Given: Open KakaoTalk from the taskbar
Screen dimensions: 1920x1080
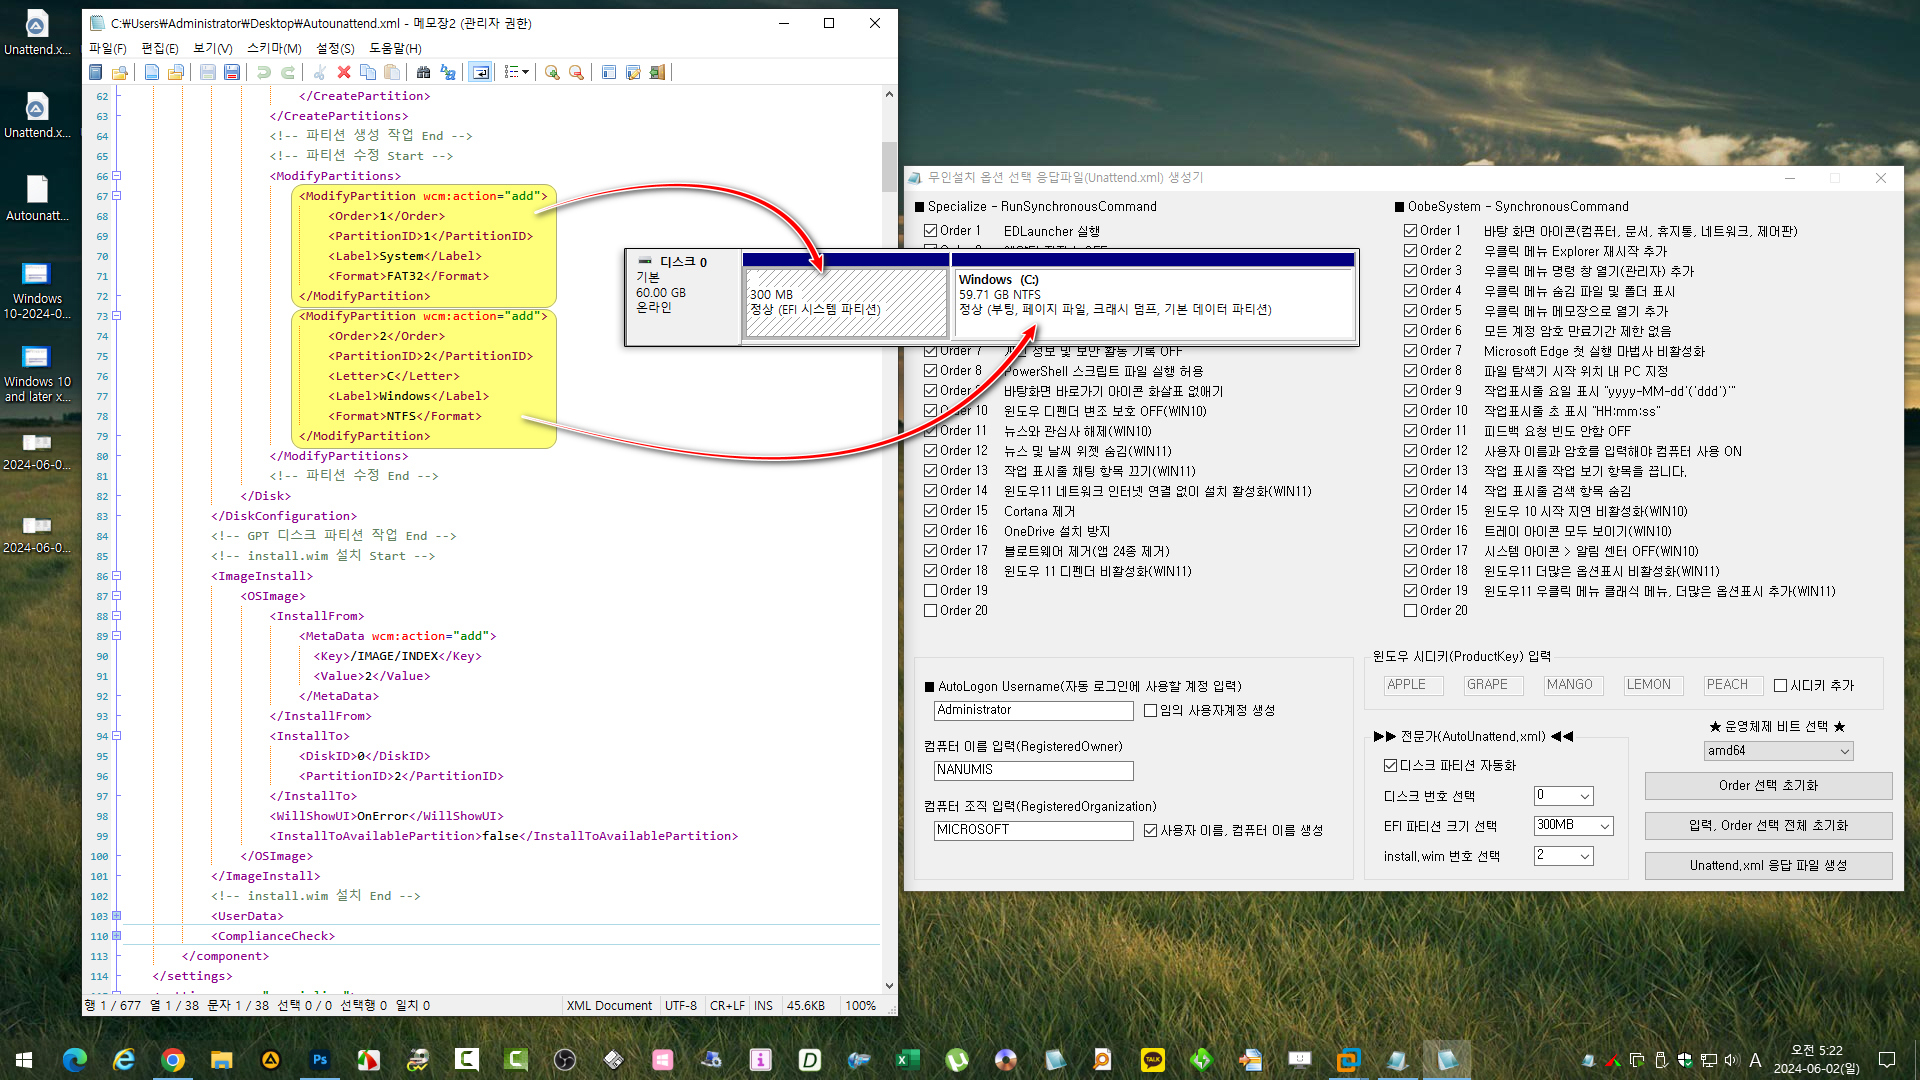Looking at the screenshot, I should (1153, 1059).
